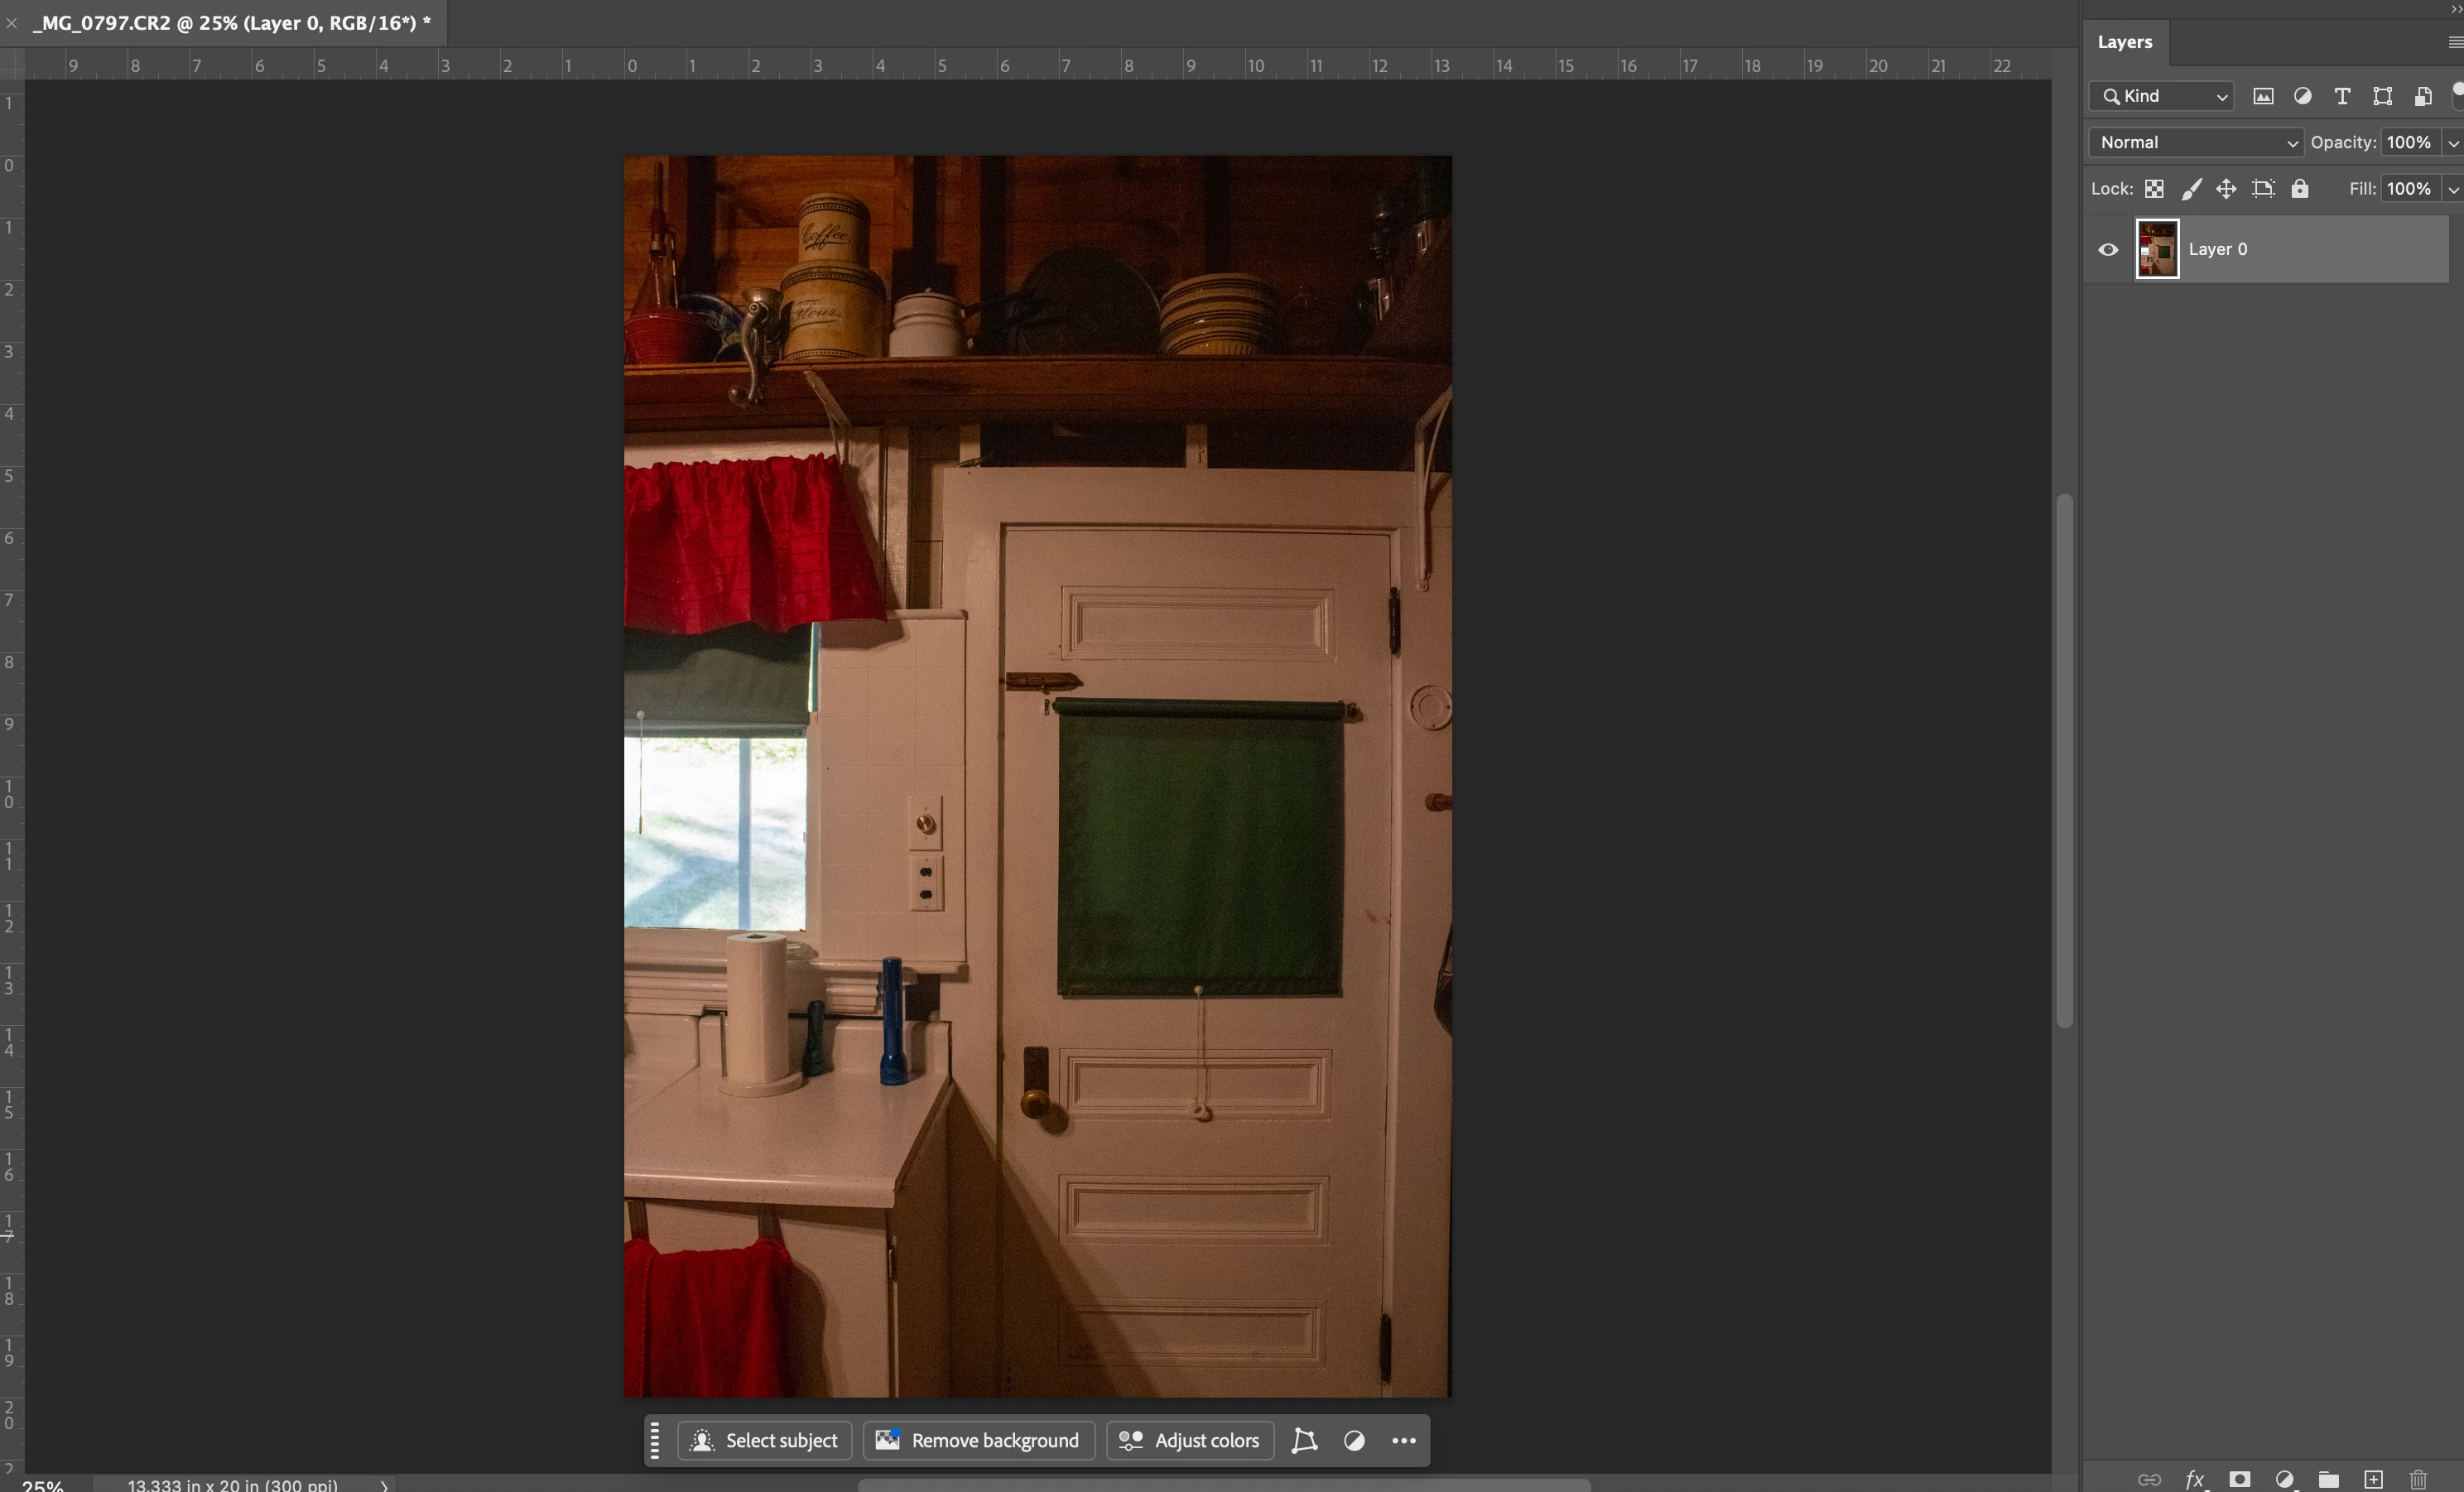Open layer style fx menu
This screenshot has height=1492, width=2464.
pyautogui.click(x=2195, y=1479)
